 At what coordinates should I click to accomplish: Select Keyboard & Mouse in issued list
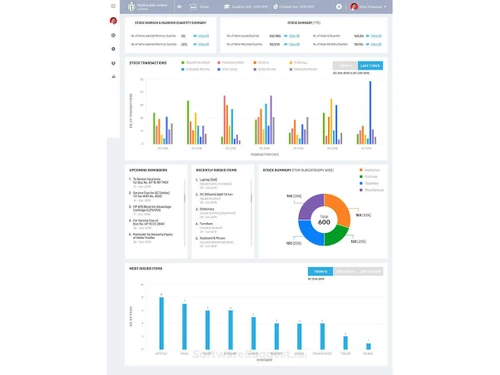coord(212,238)
